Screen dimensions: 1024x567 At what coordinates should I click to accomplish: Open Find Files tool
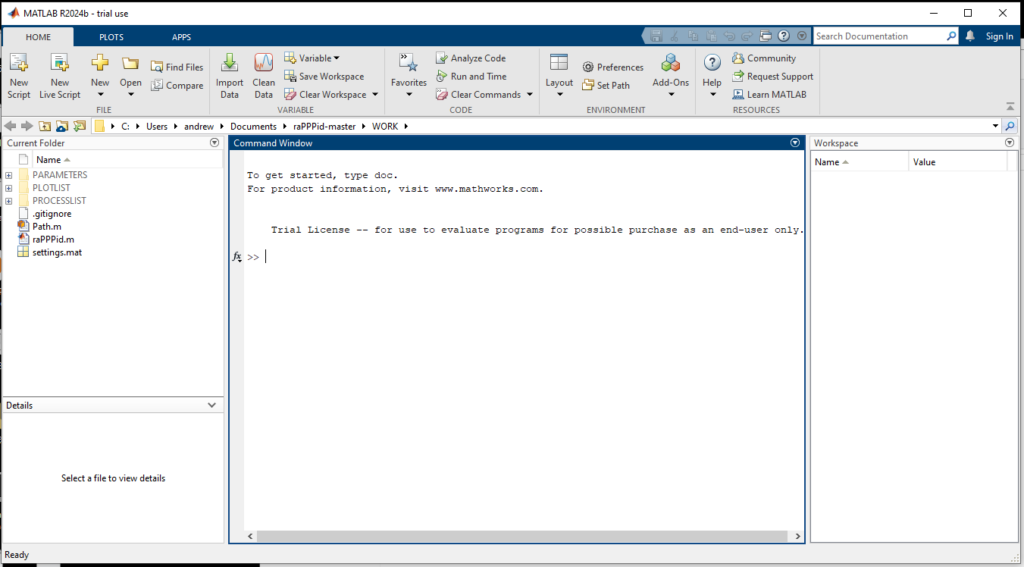pyautogui.click(x=177, y=67)
